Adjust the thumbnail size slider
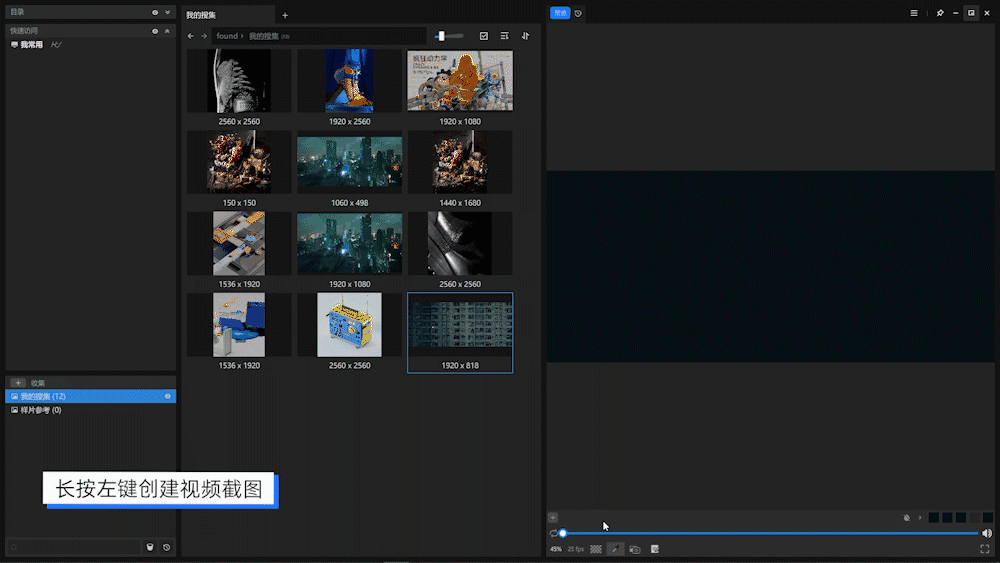The image size is (1000, 563). [449, 36]
